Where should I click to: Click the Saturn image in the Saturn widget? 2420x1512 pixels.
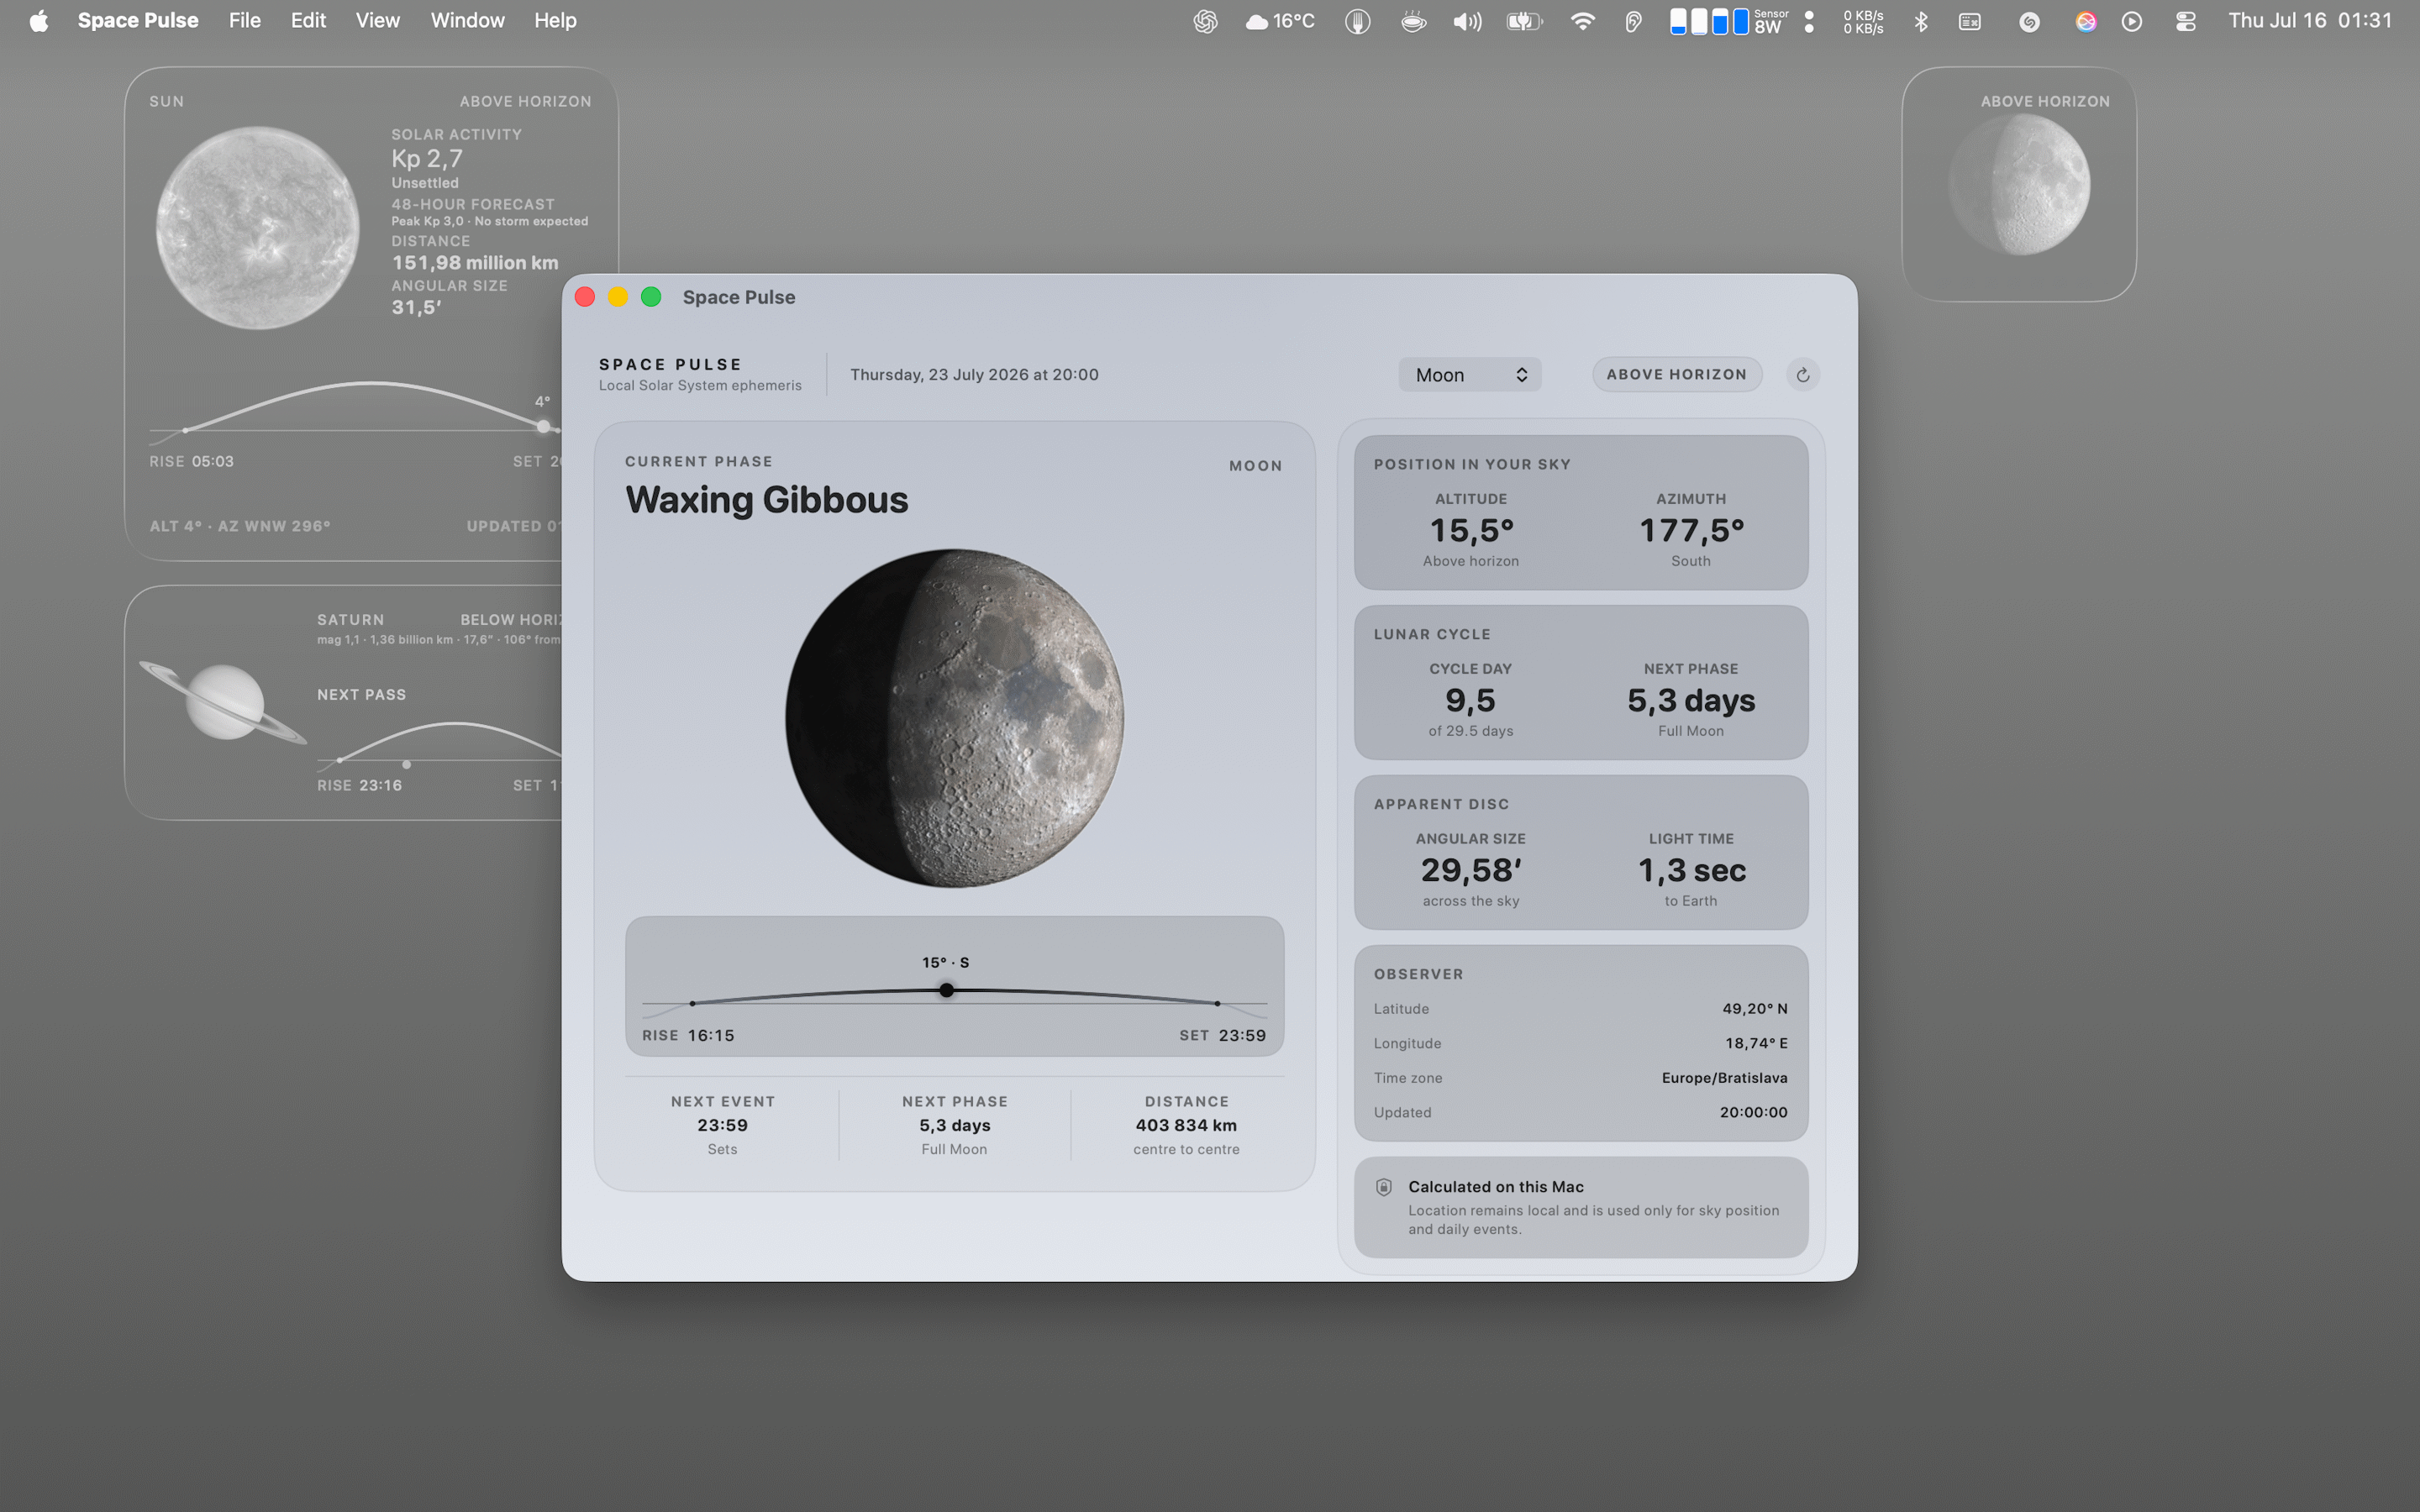tap(224, 702)
